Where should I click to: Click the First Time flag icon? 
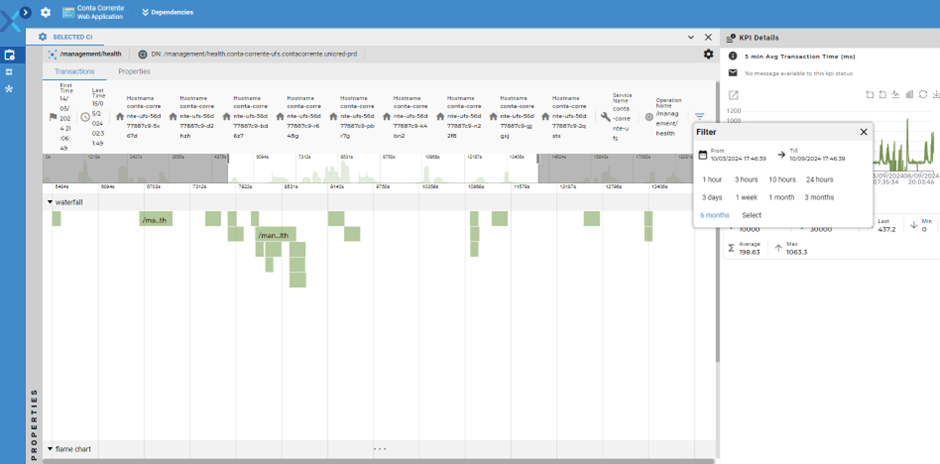click(53, 117)
